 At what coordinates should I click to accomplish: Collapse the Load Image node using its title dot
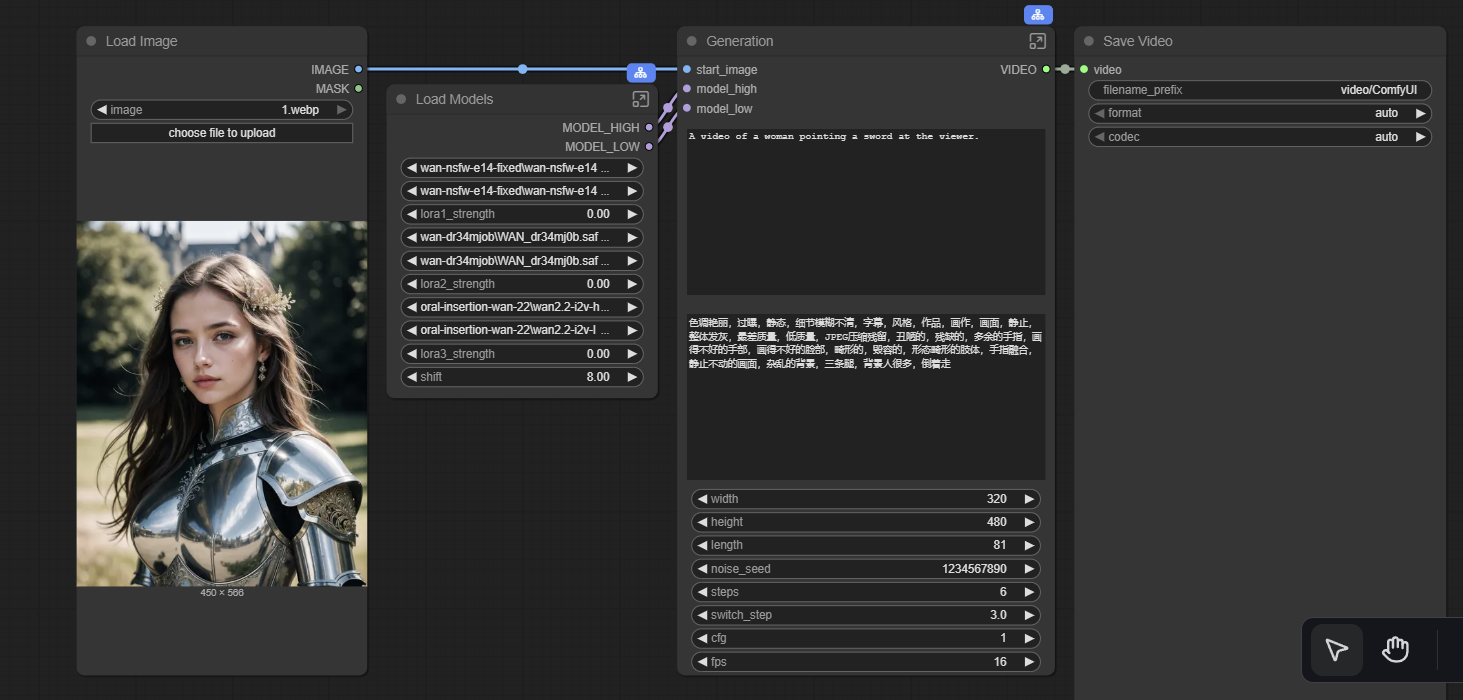coord(91,41)
